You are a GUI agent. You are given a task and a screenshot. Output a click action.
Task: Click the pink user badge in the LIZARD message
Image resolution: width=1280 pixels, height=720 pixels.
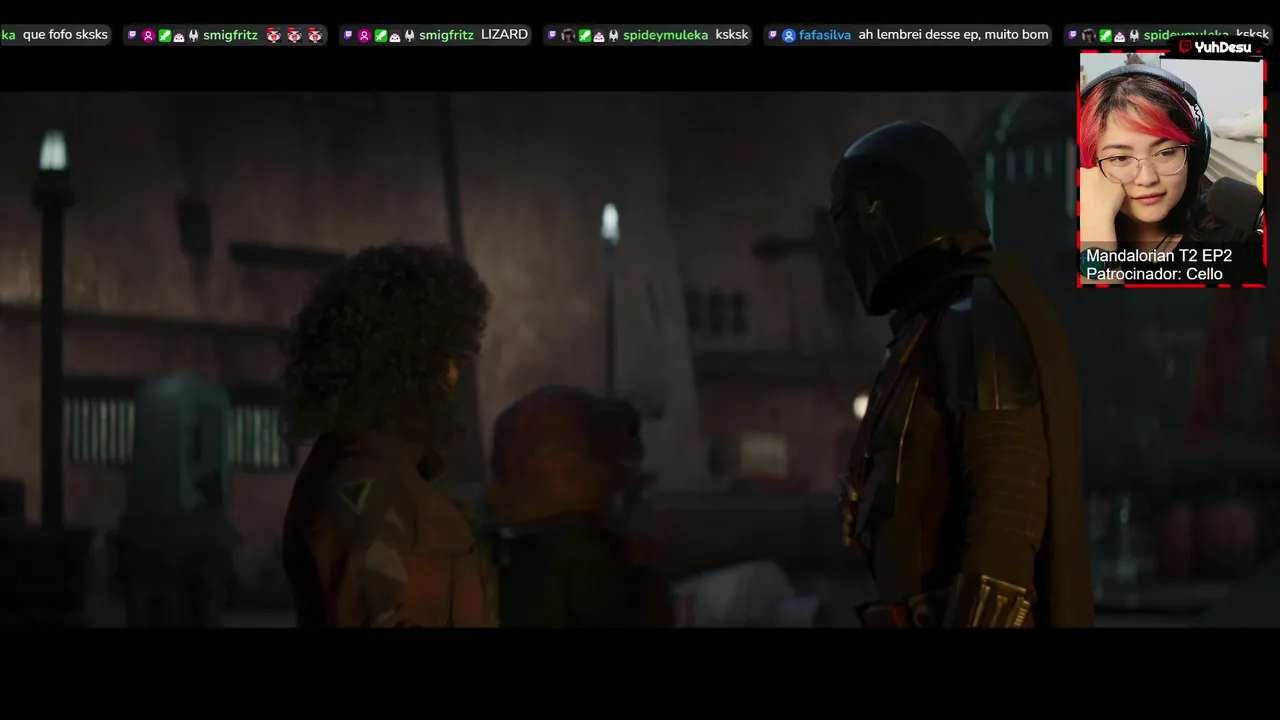pyautogui.click(x=364, y=36)
